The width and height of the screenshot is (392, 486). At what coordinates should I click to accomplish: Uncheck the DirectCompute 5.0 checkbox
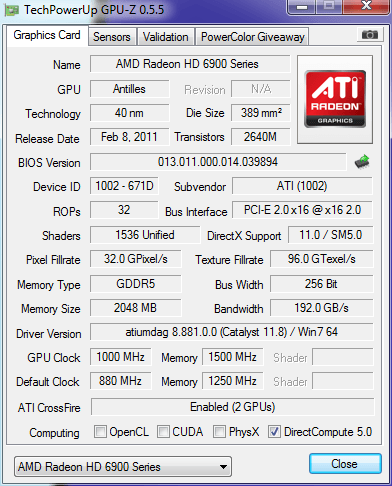tap(274, 431)
